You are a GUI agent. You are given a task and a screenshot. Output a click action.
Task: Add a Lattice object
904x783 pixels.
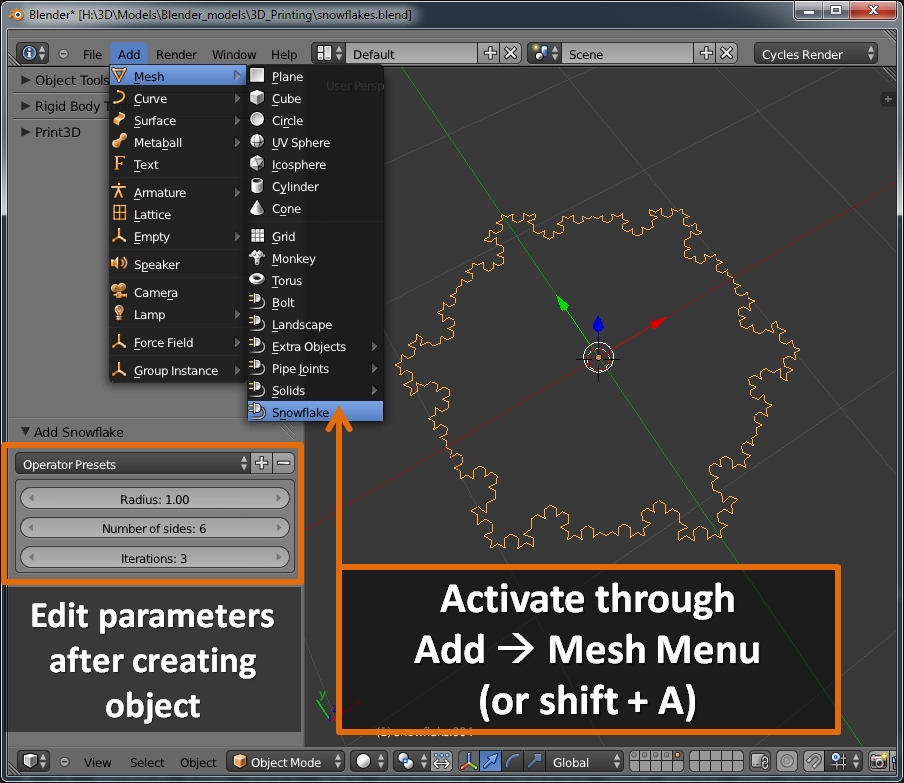(x=177, y=214)
